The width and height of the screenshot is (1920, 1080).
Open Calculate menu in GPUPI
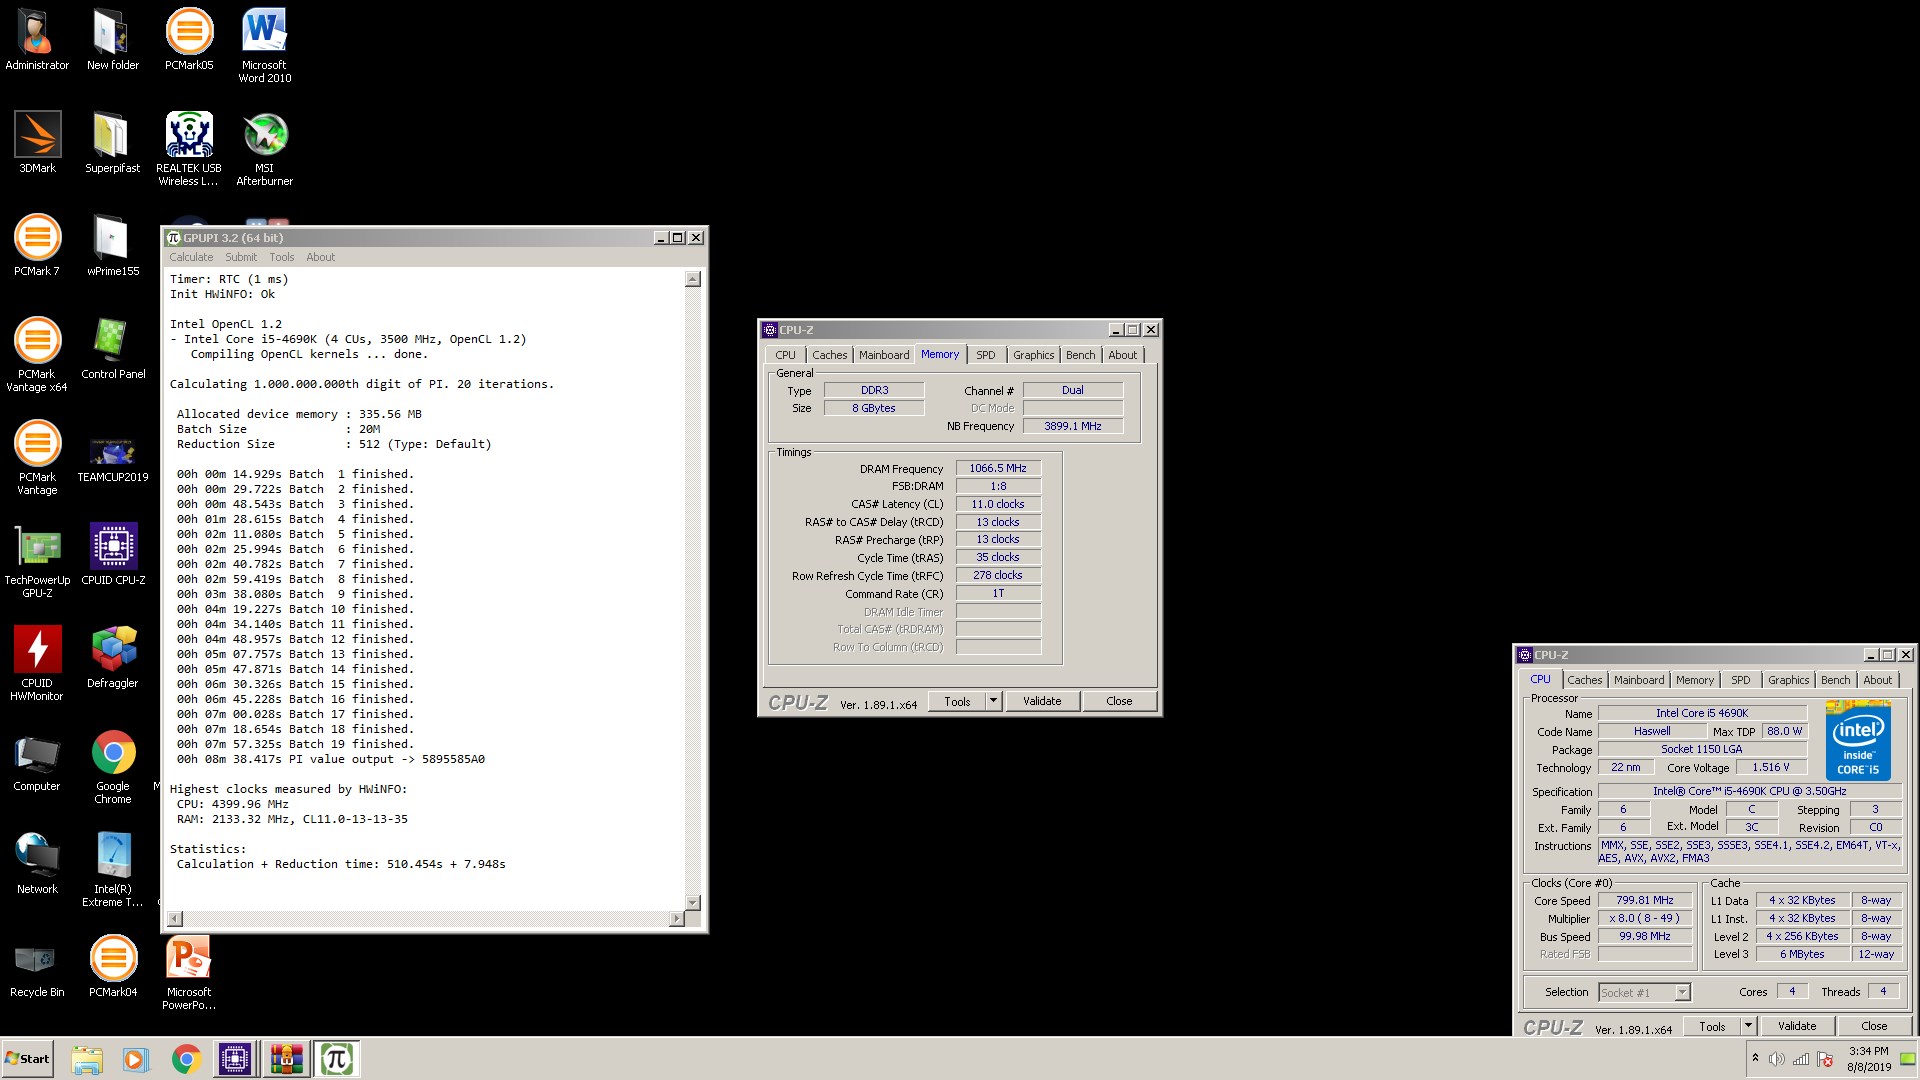(191, 257)
